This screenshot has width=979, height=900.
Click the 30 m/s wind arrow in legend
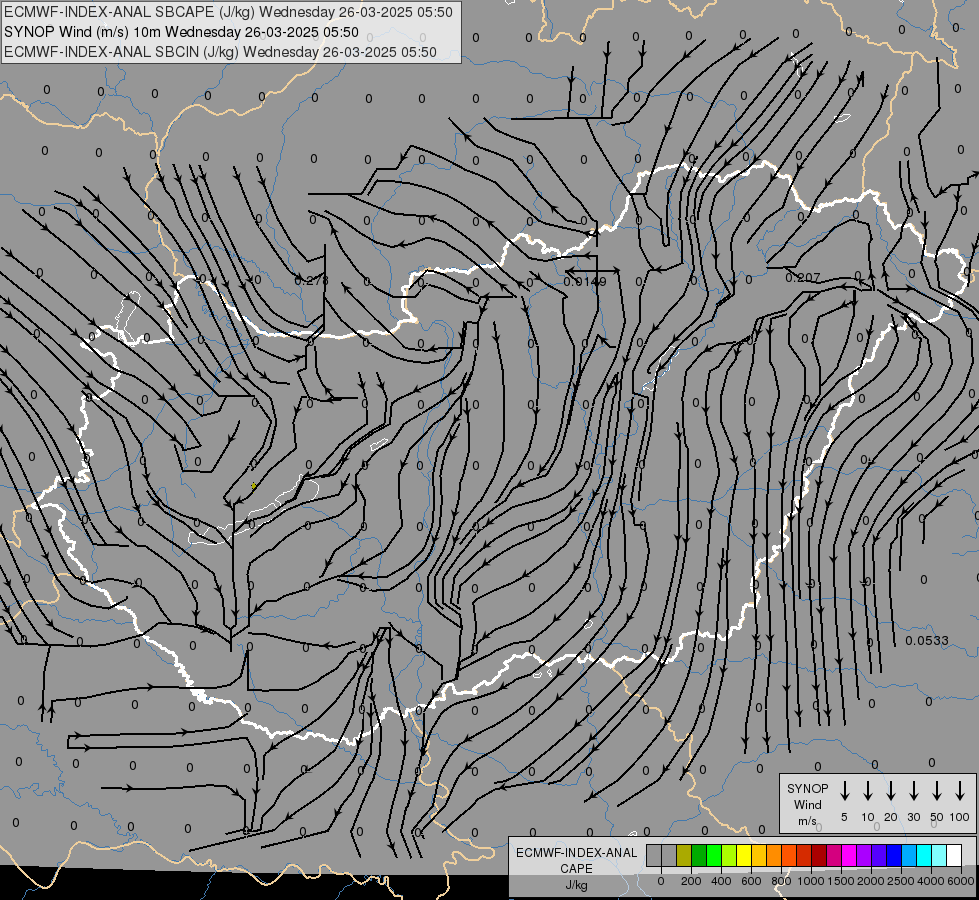[913, 791]
